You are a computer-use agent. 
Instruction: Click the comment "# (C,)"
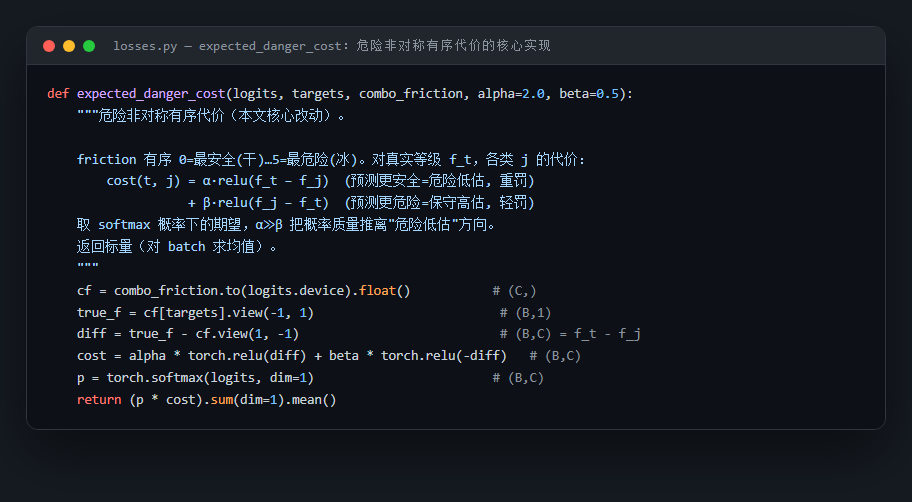click(x=514, y=290)
